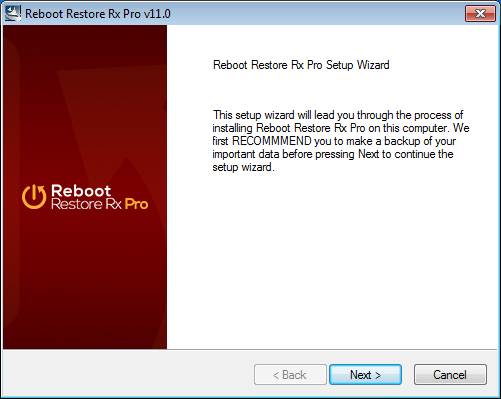This screenshot has height=399, width=501.
Task: Click the dark red banner below the logo
Action: (85, 280)
